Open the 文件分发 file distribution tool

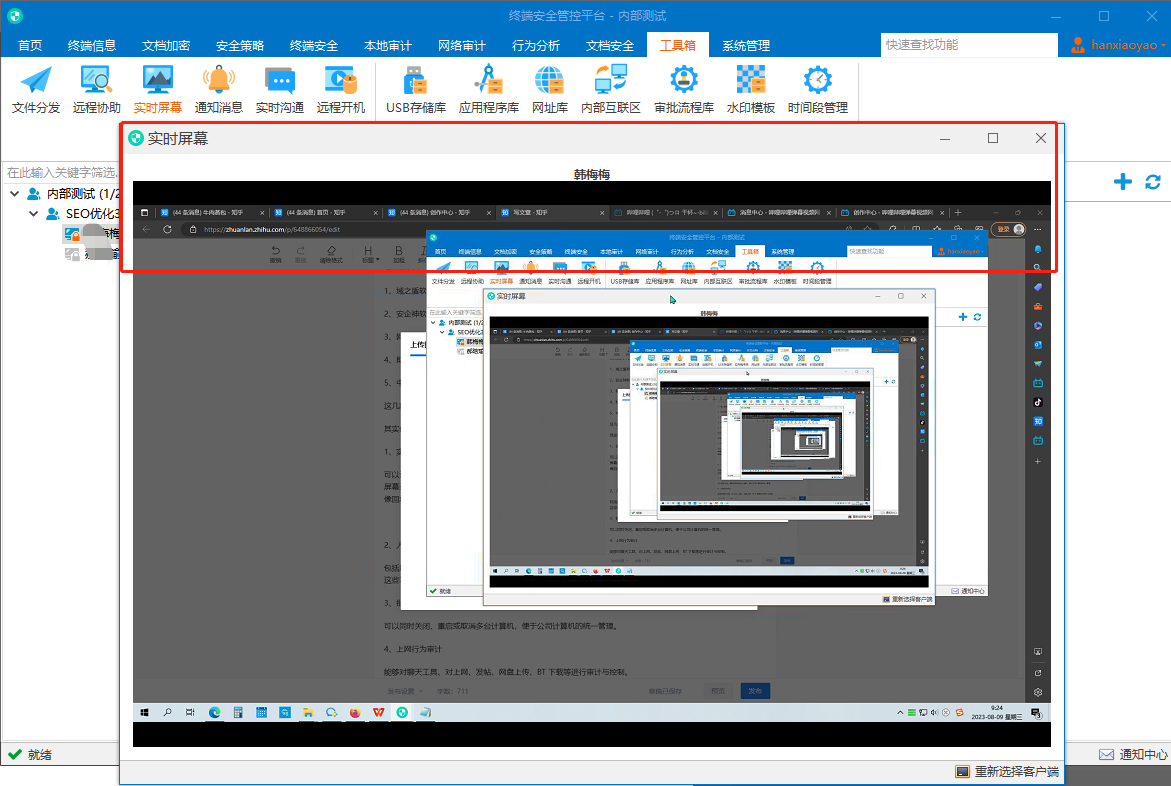point(36,90)
